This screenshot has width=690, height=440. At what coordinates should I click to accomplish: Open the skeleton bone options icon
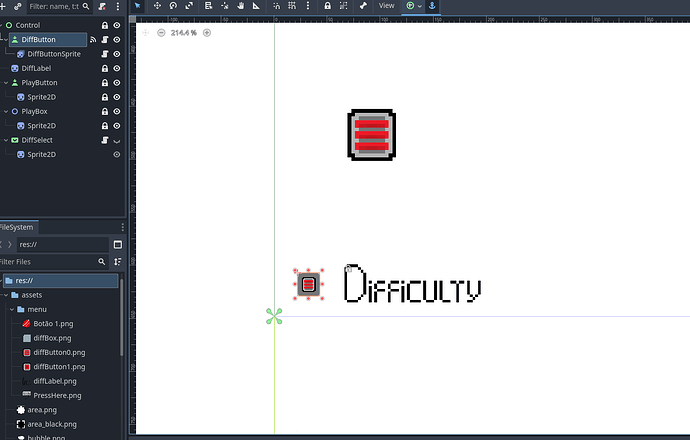pos(363,6)
